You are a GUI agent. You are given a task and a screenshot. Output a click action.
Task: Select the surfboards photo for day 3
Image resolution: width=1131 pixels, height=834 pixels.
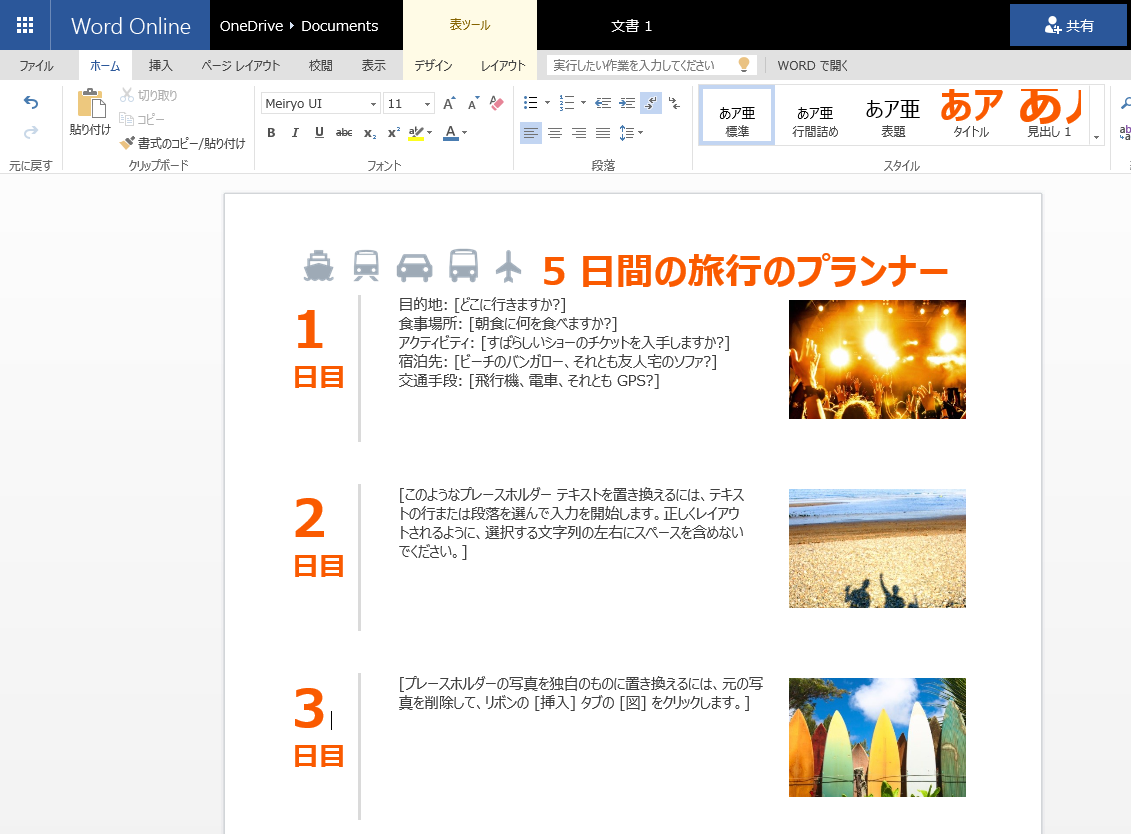click(877, 737)
